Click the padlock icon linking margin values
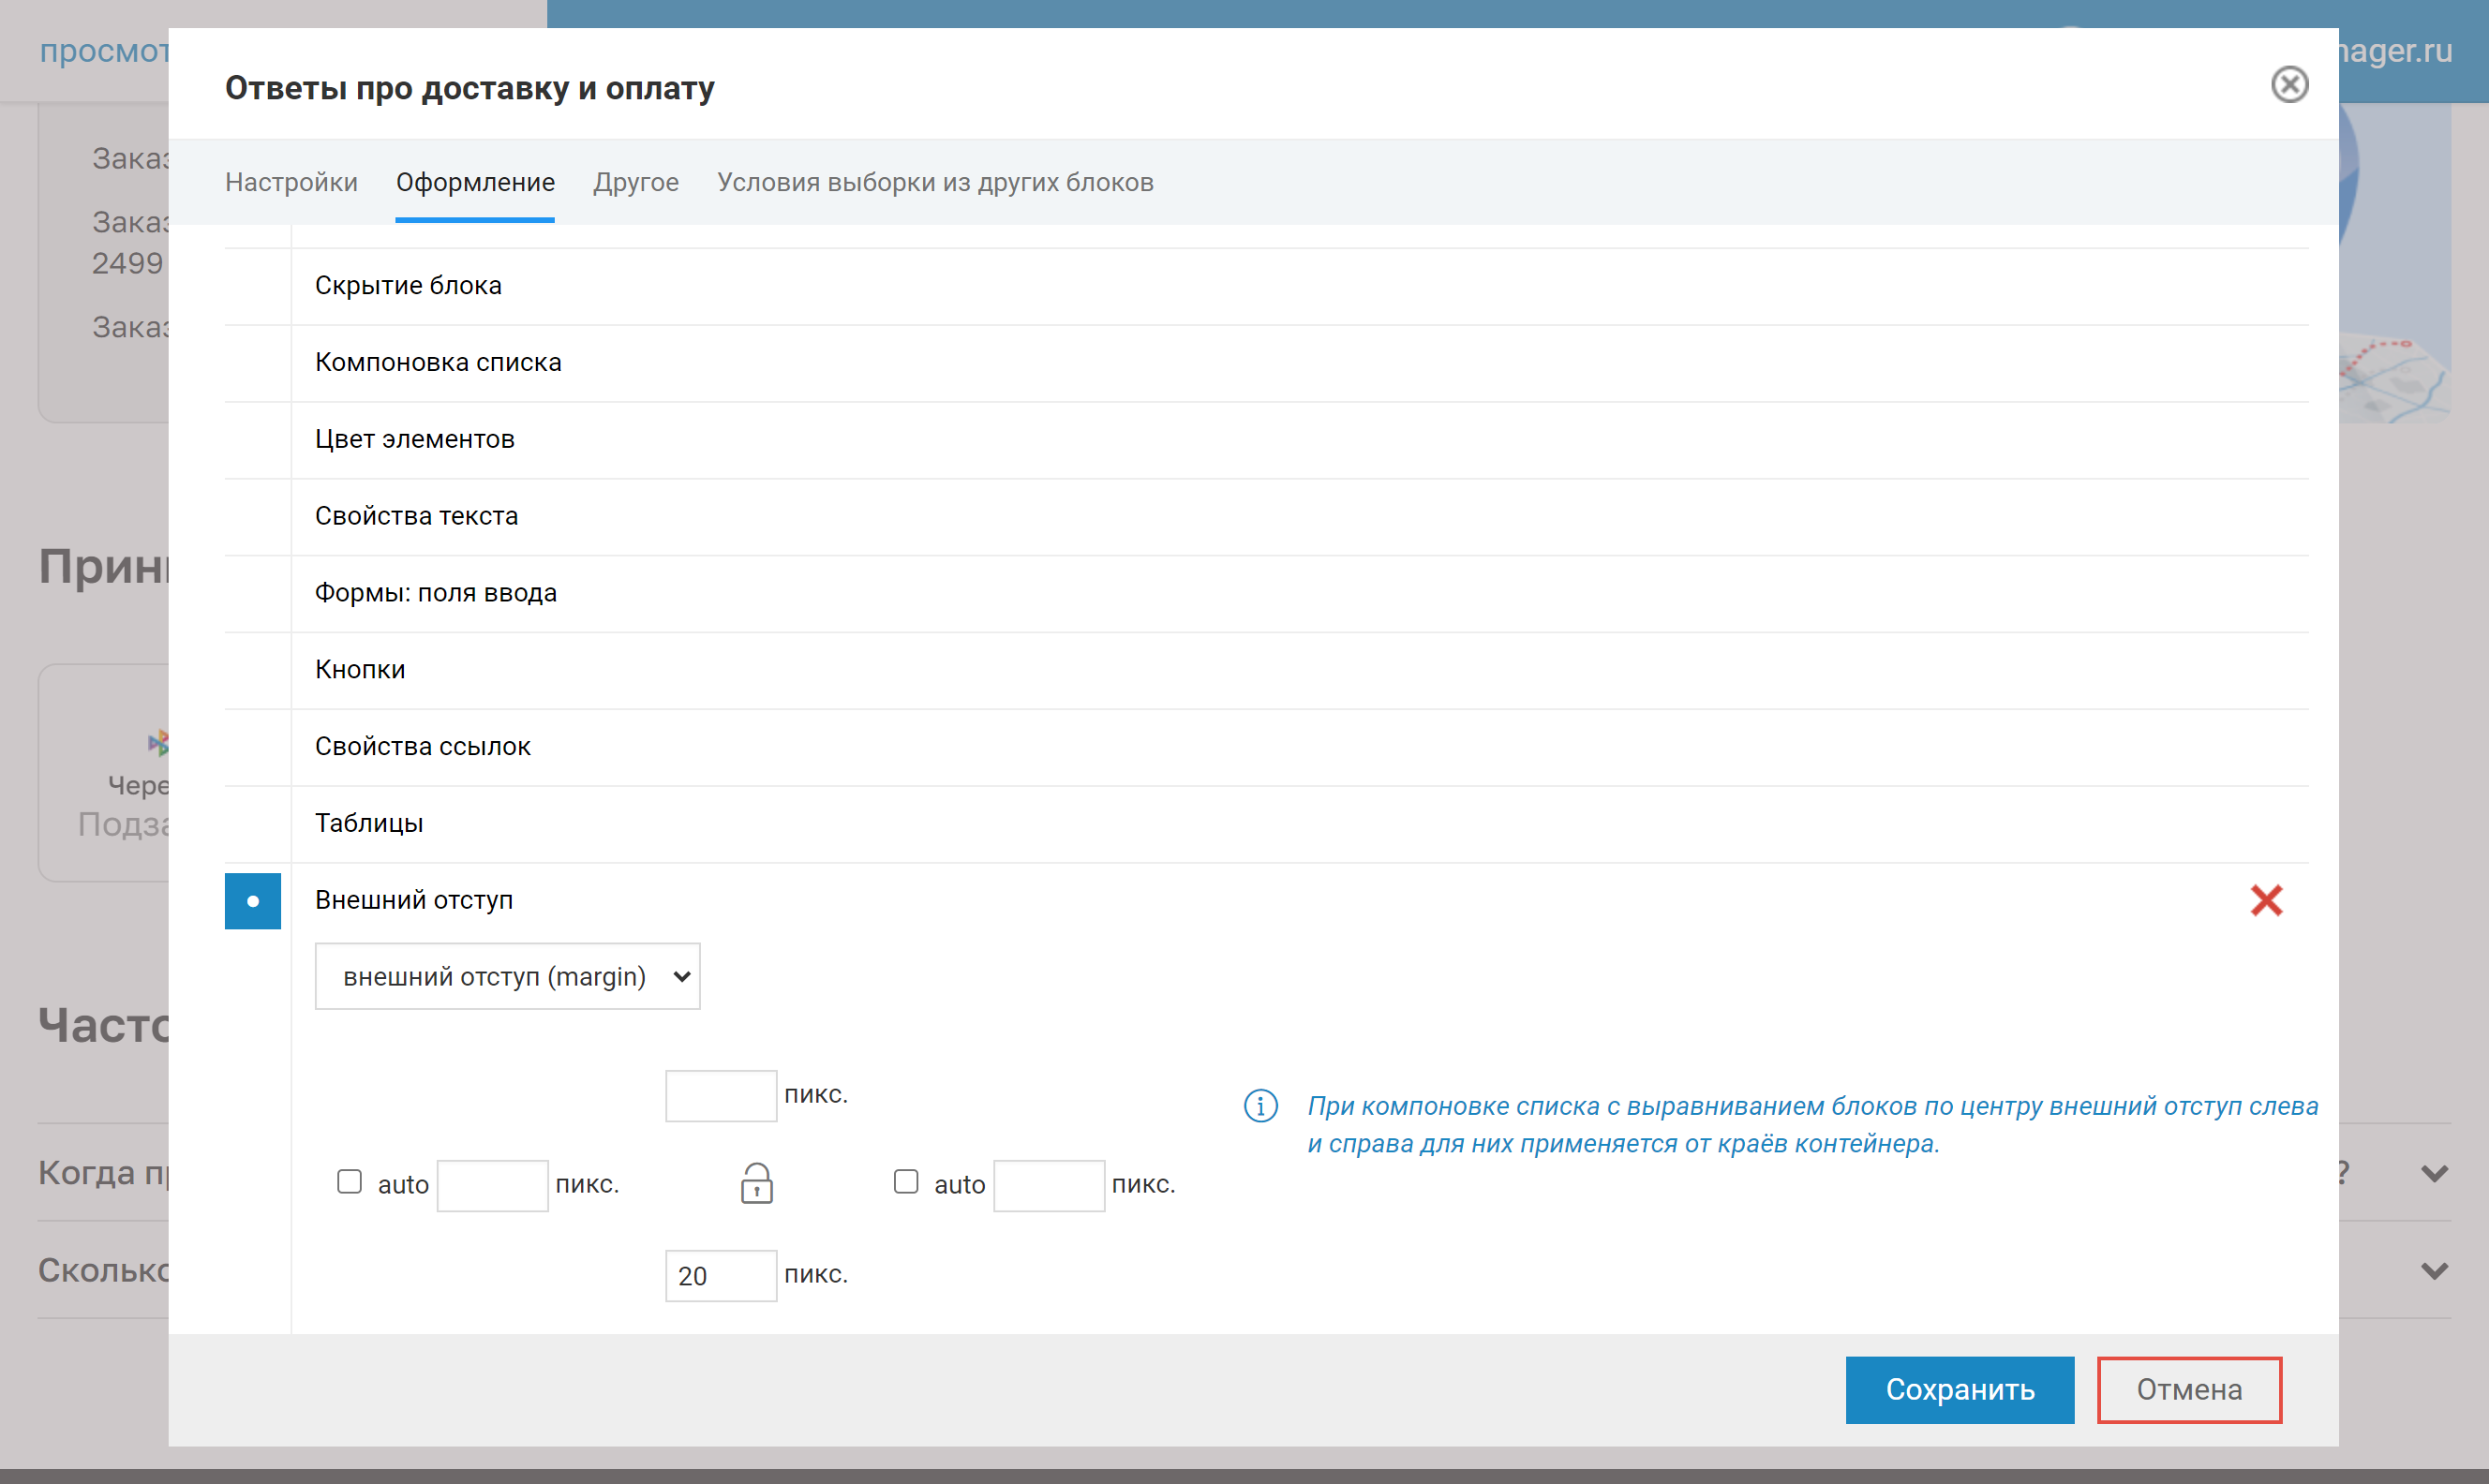This screenshot has width=2489, height=1484. [x=756, y=1183]
